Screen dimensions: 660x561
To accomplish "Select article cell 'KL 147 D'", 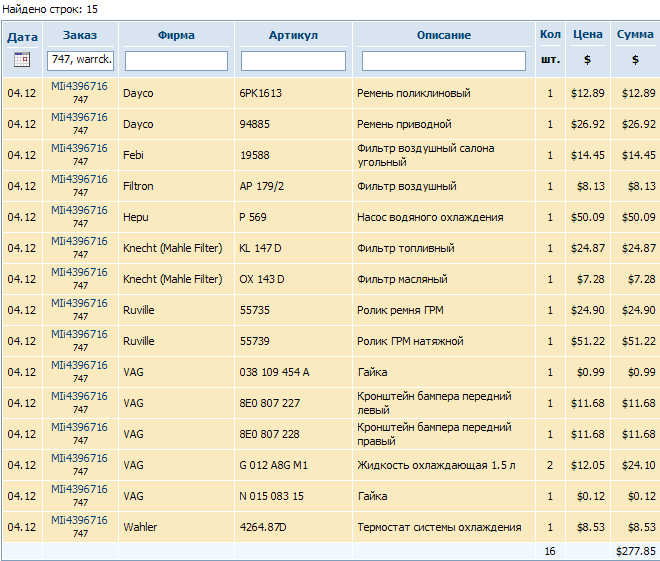I will (260, 248).
